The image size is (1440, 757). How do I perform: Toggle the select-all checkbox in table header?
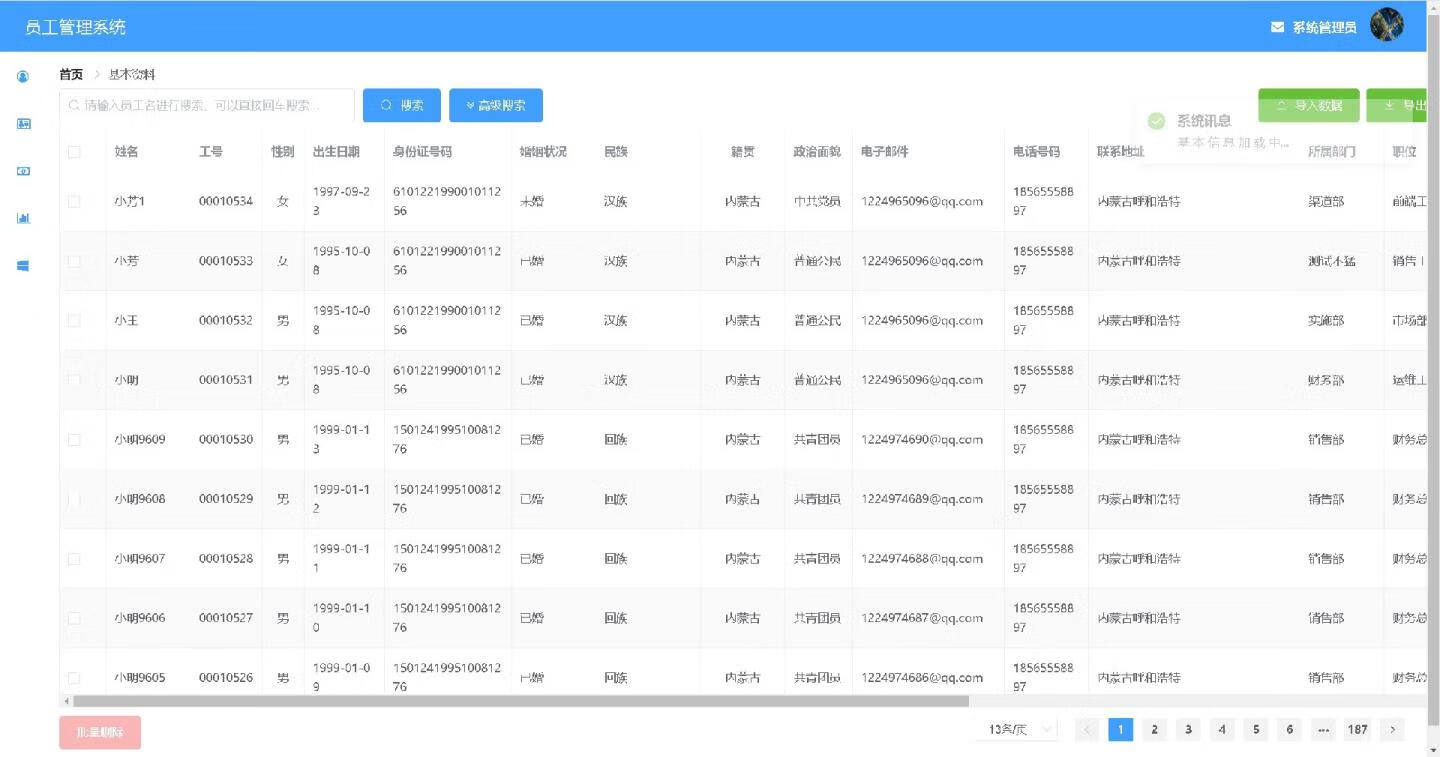74,152
